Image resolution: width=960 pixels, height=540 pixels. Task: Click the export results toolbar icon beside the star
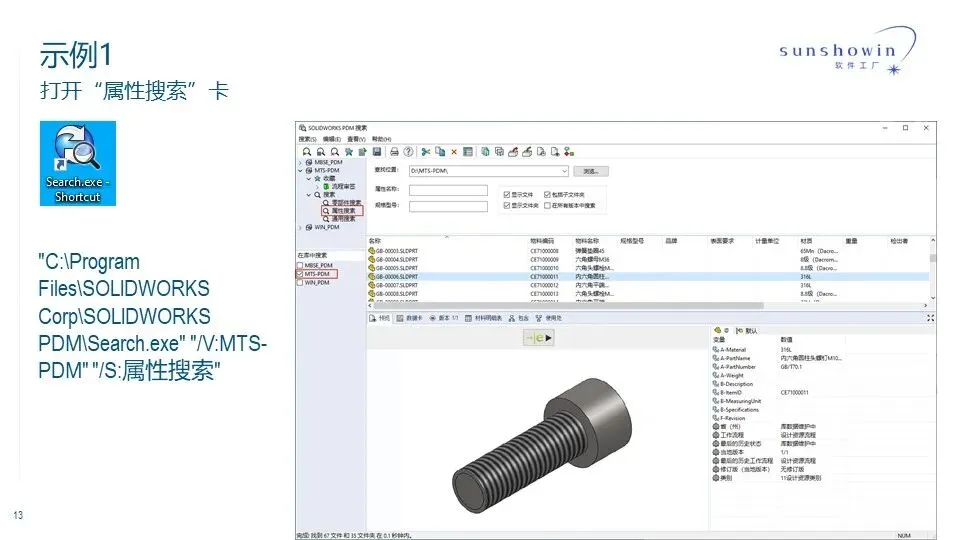(x=362, y=152)
